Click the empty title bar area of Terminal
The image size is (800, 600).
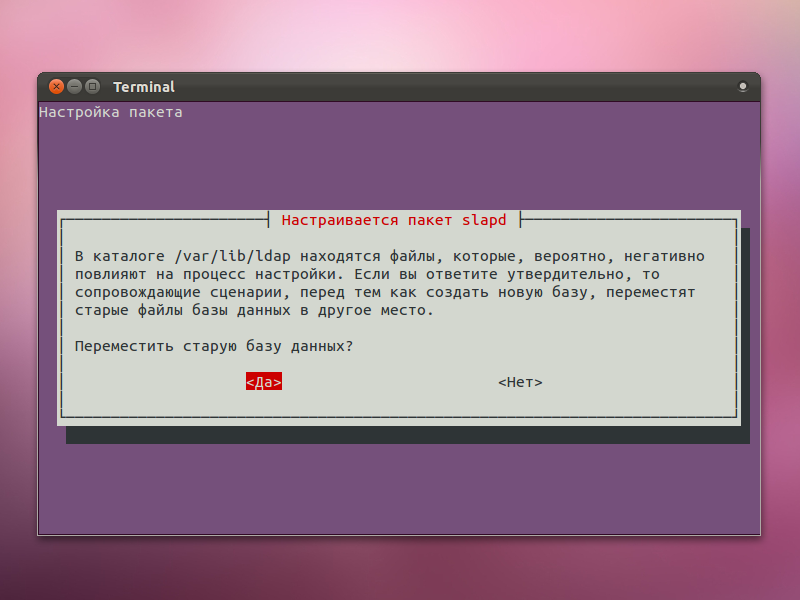(450, 87)
